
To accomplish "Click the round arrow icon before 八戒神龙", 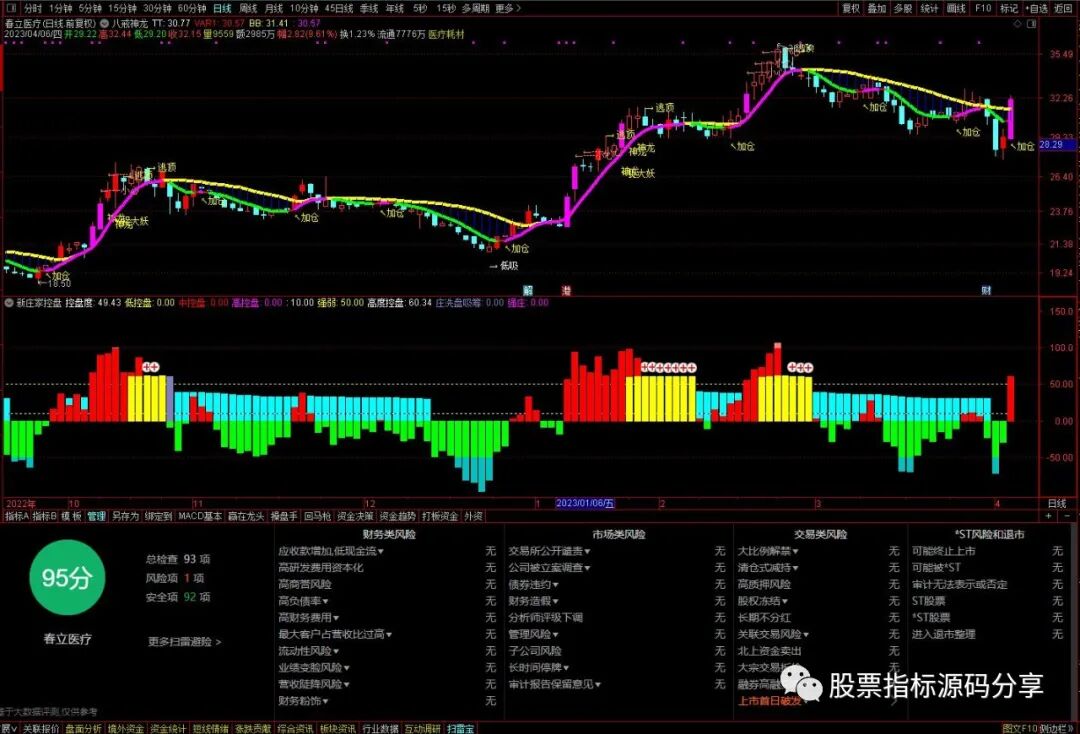I will [x=105, y=23].
